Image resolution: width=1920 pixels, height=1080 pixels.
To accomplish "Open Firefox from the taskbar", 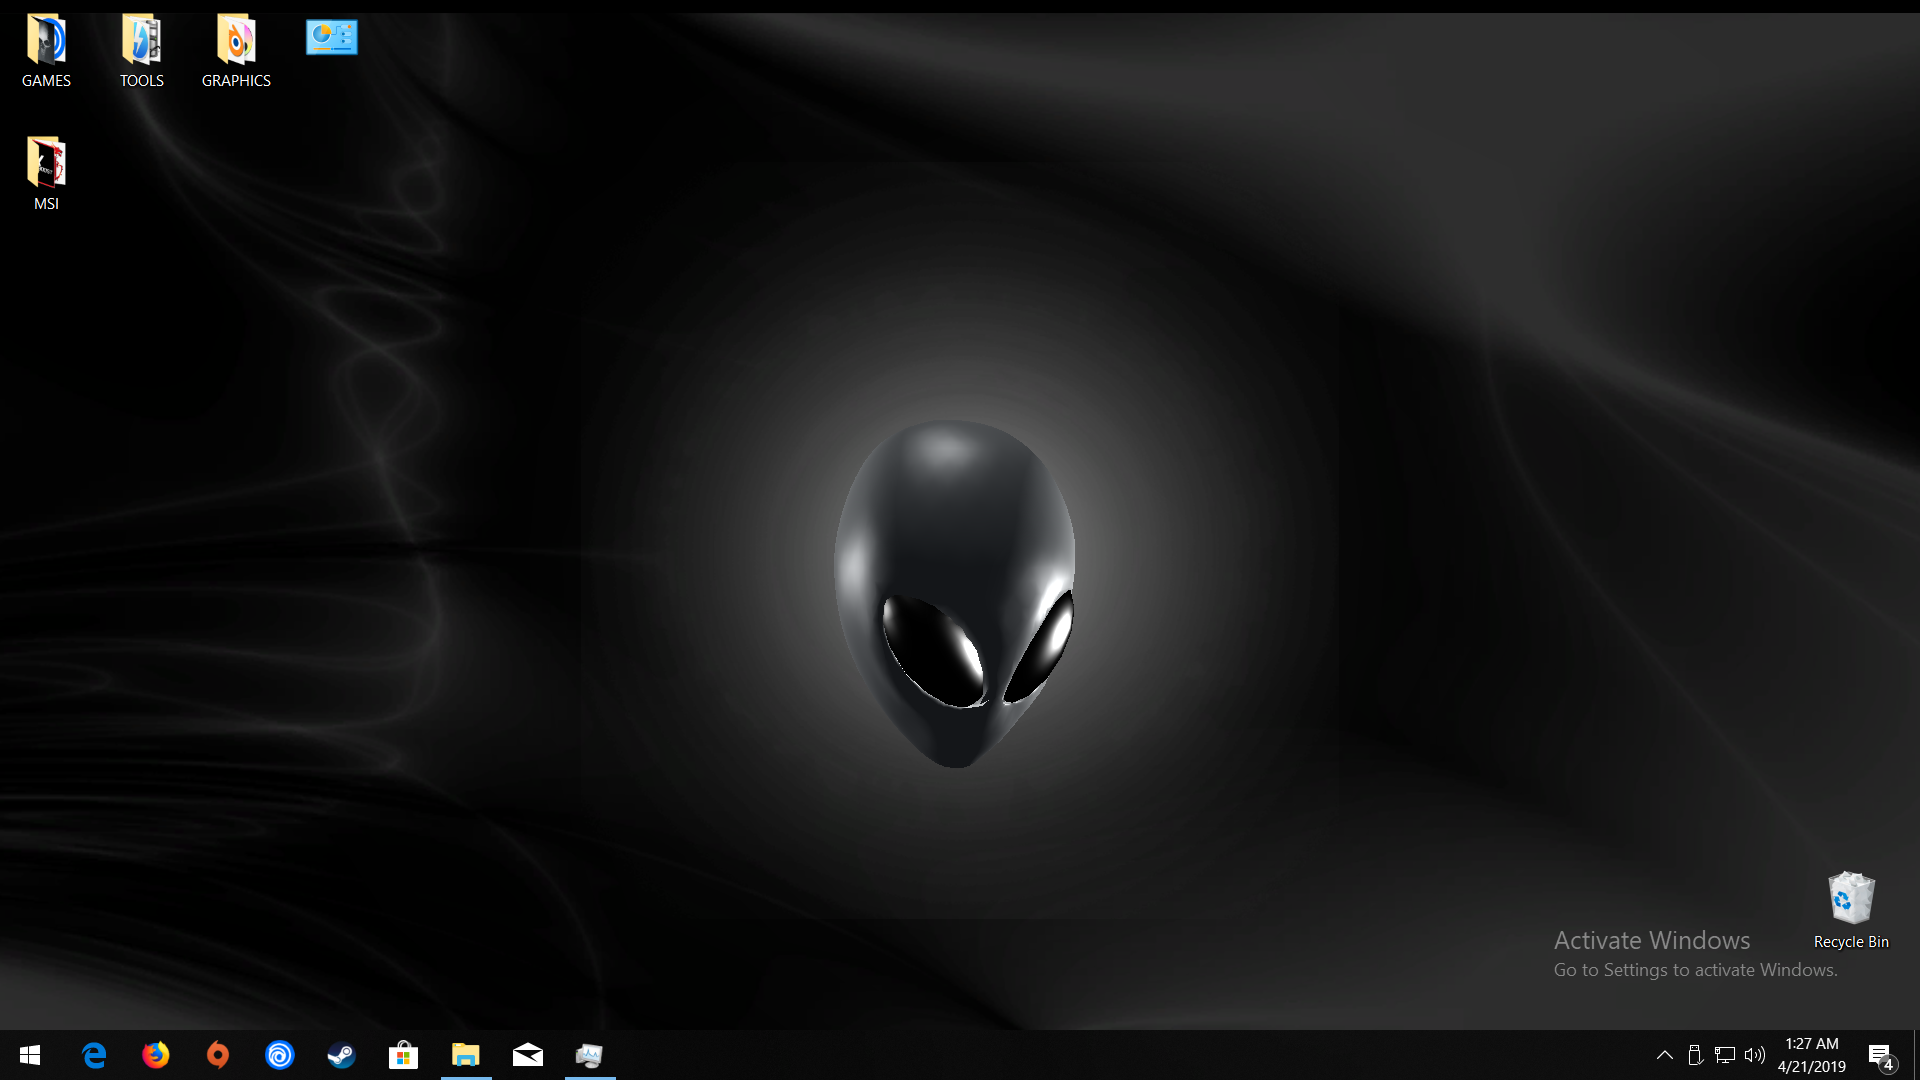I will click(x=156, y=1055).
